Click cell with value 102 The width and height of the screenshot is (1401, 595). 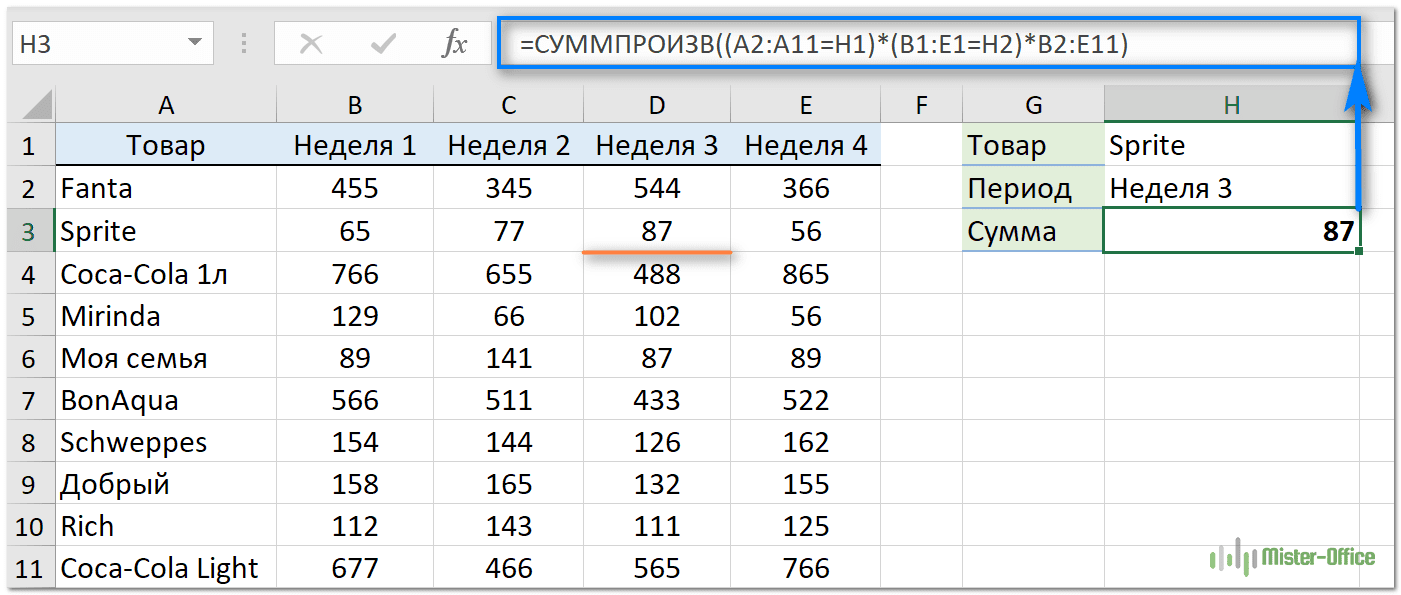[657, 316]
